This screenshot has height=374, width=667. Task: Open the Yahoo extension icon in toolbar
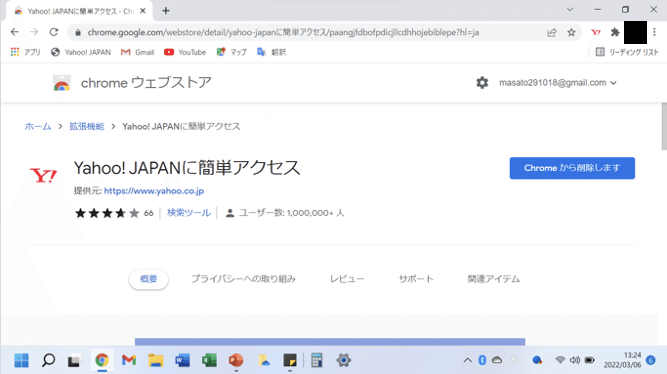596,32
